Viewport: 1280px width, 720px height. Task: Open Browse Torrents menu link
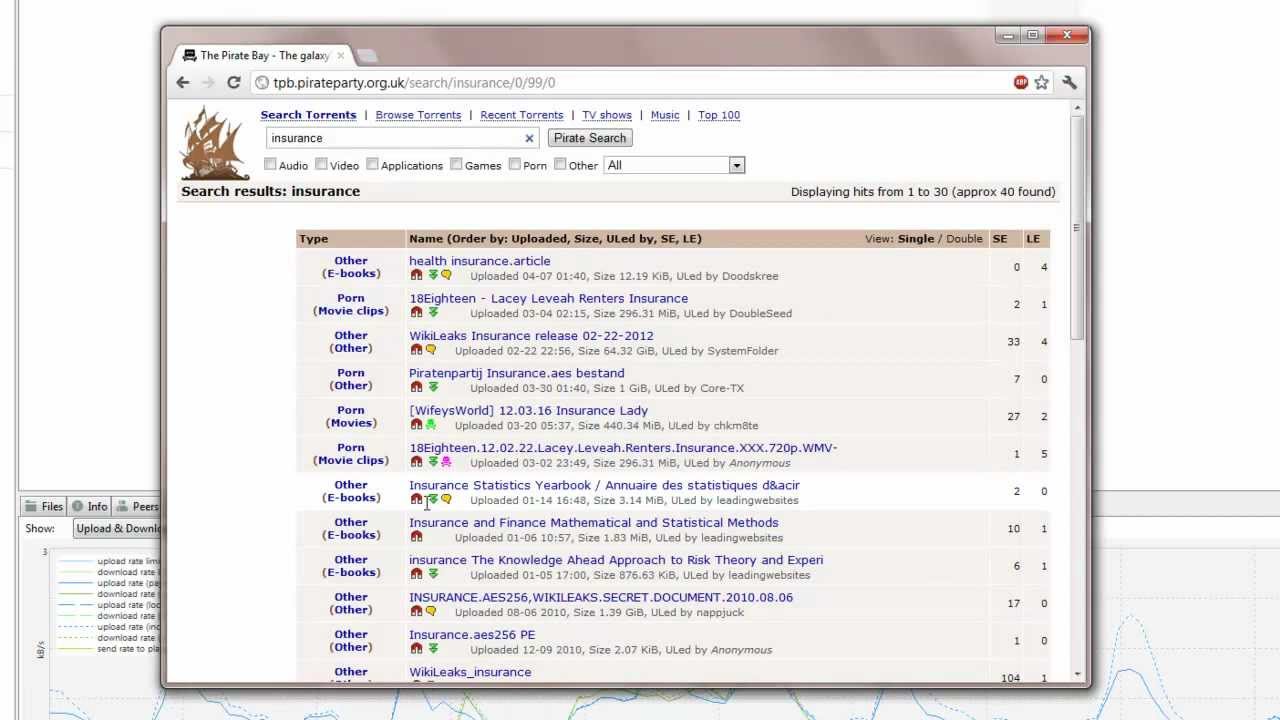tap(418, 115)
